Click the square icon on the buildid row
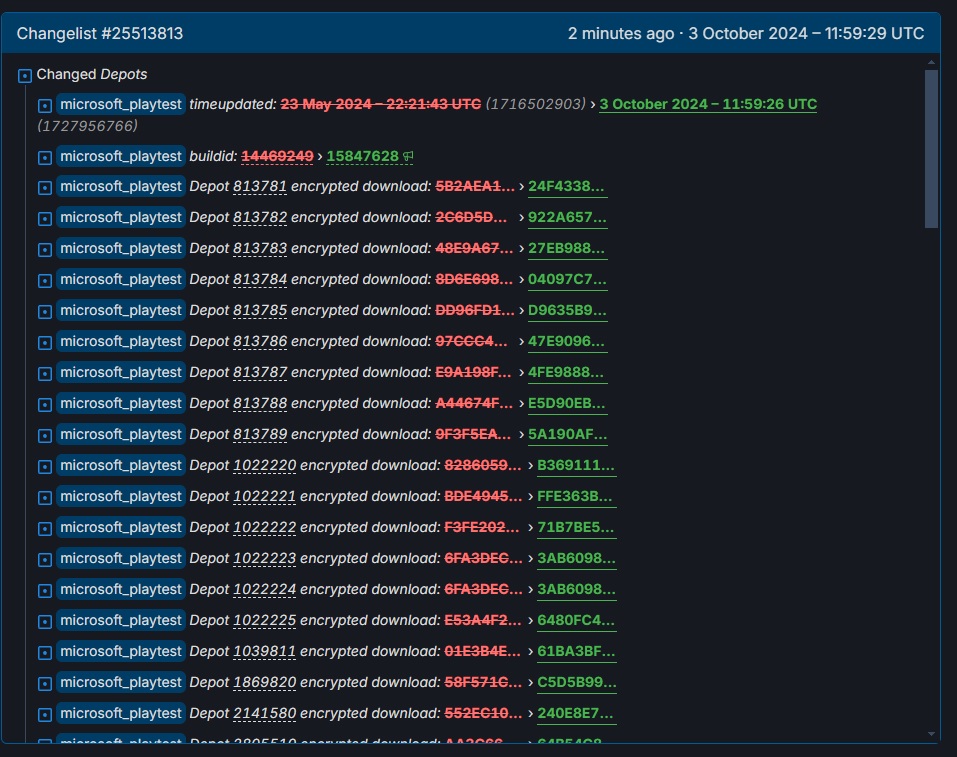 click(x=44, y=157)
